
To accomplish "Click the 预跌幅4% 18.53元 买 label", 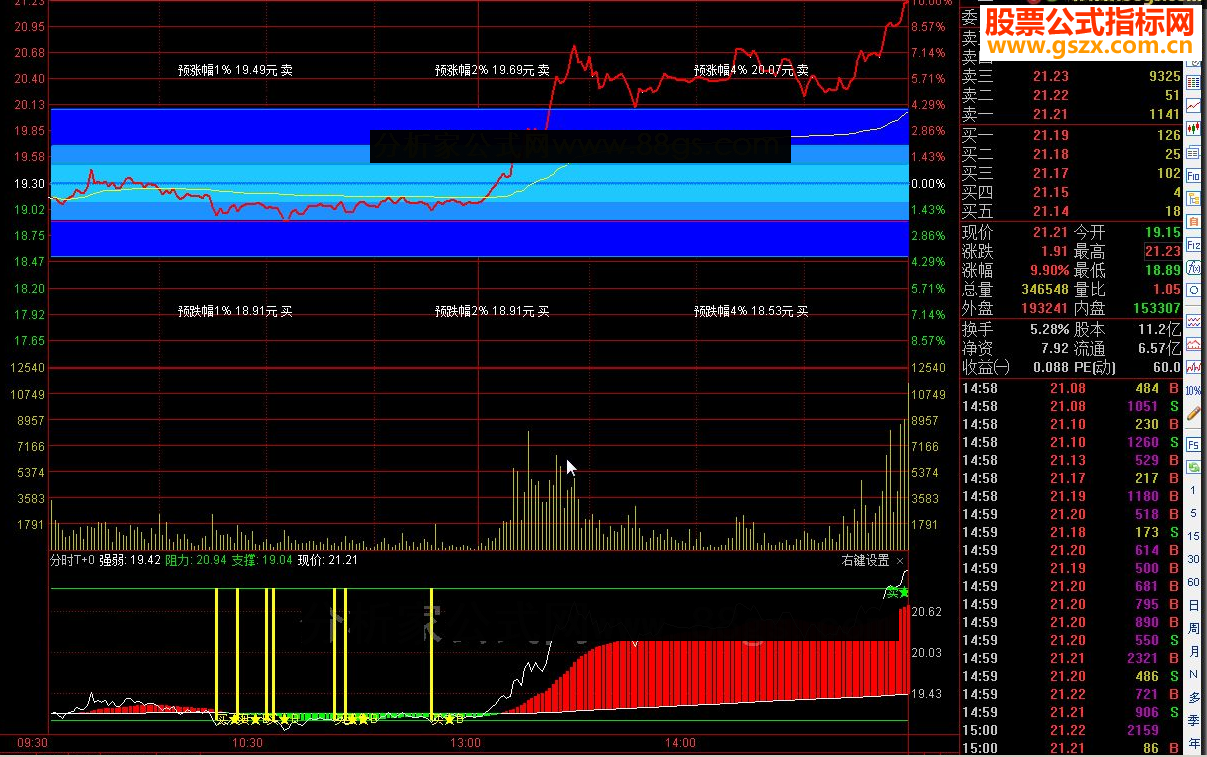I will point(751,311).
